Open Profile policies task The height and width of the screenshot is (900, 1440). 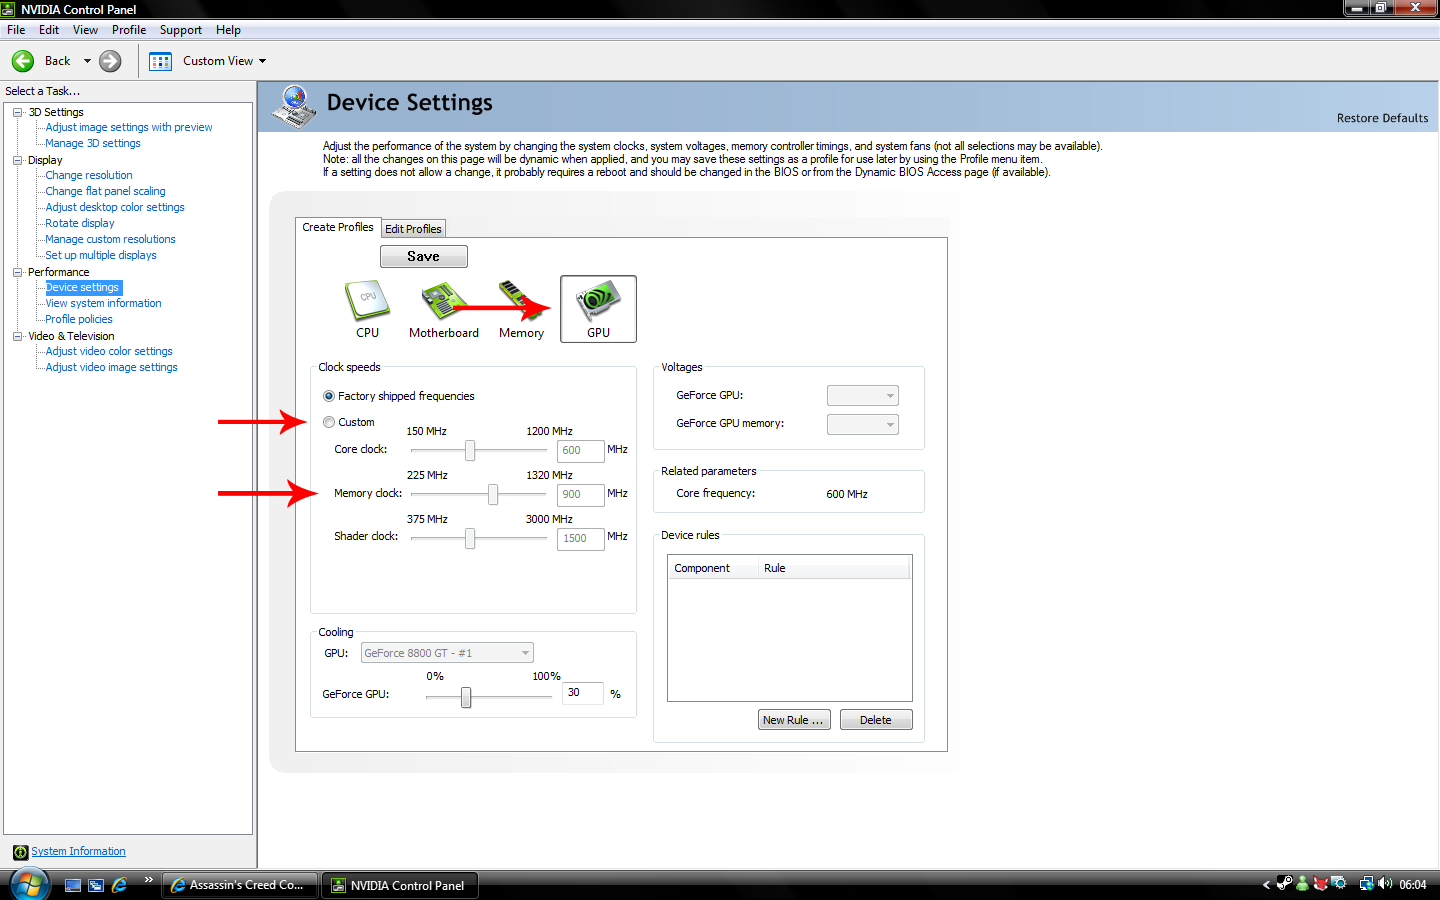coord(79,319)
